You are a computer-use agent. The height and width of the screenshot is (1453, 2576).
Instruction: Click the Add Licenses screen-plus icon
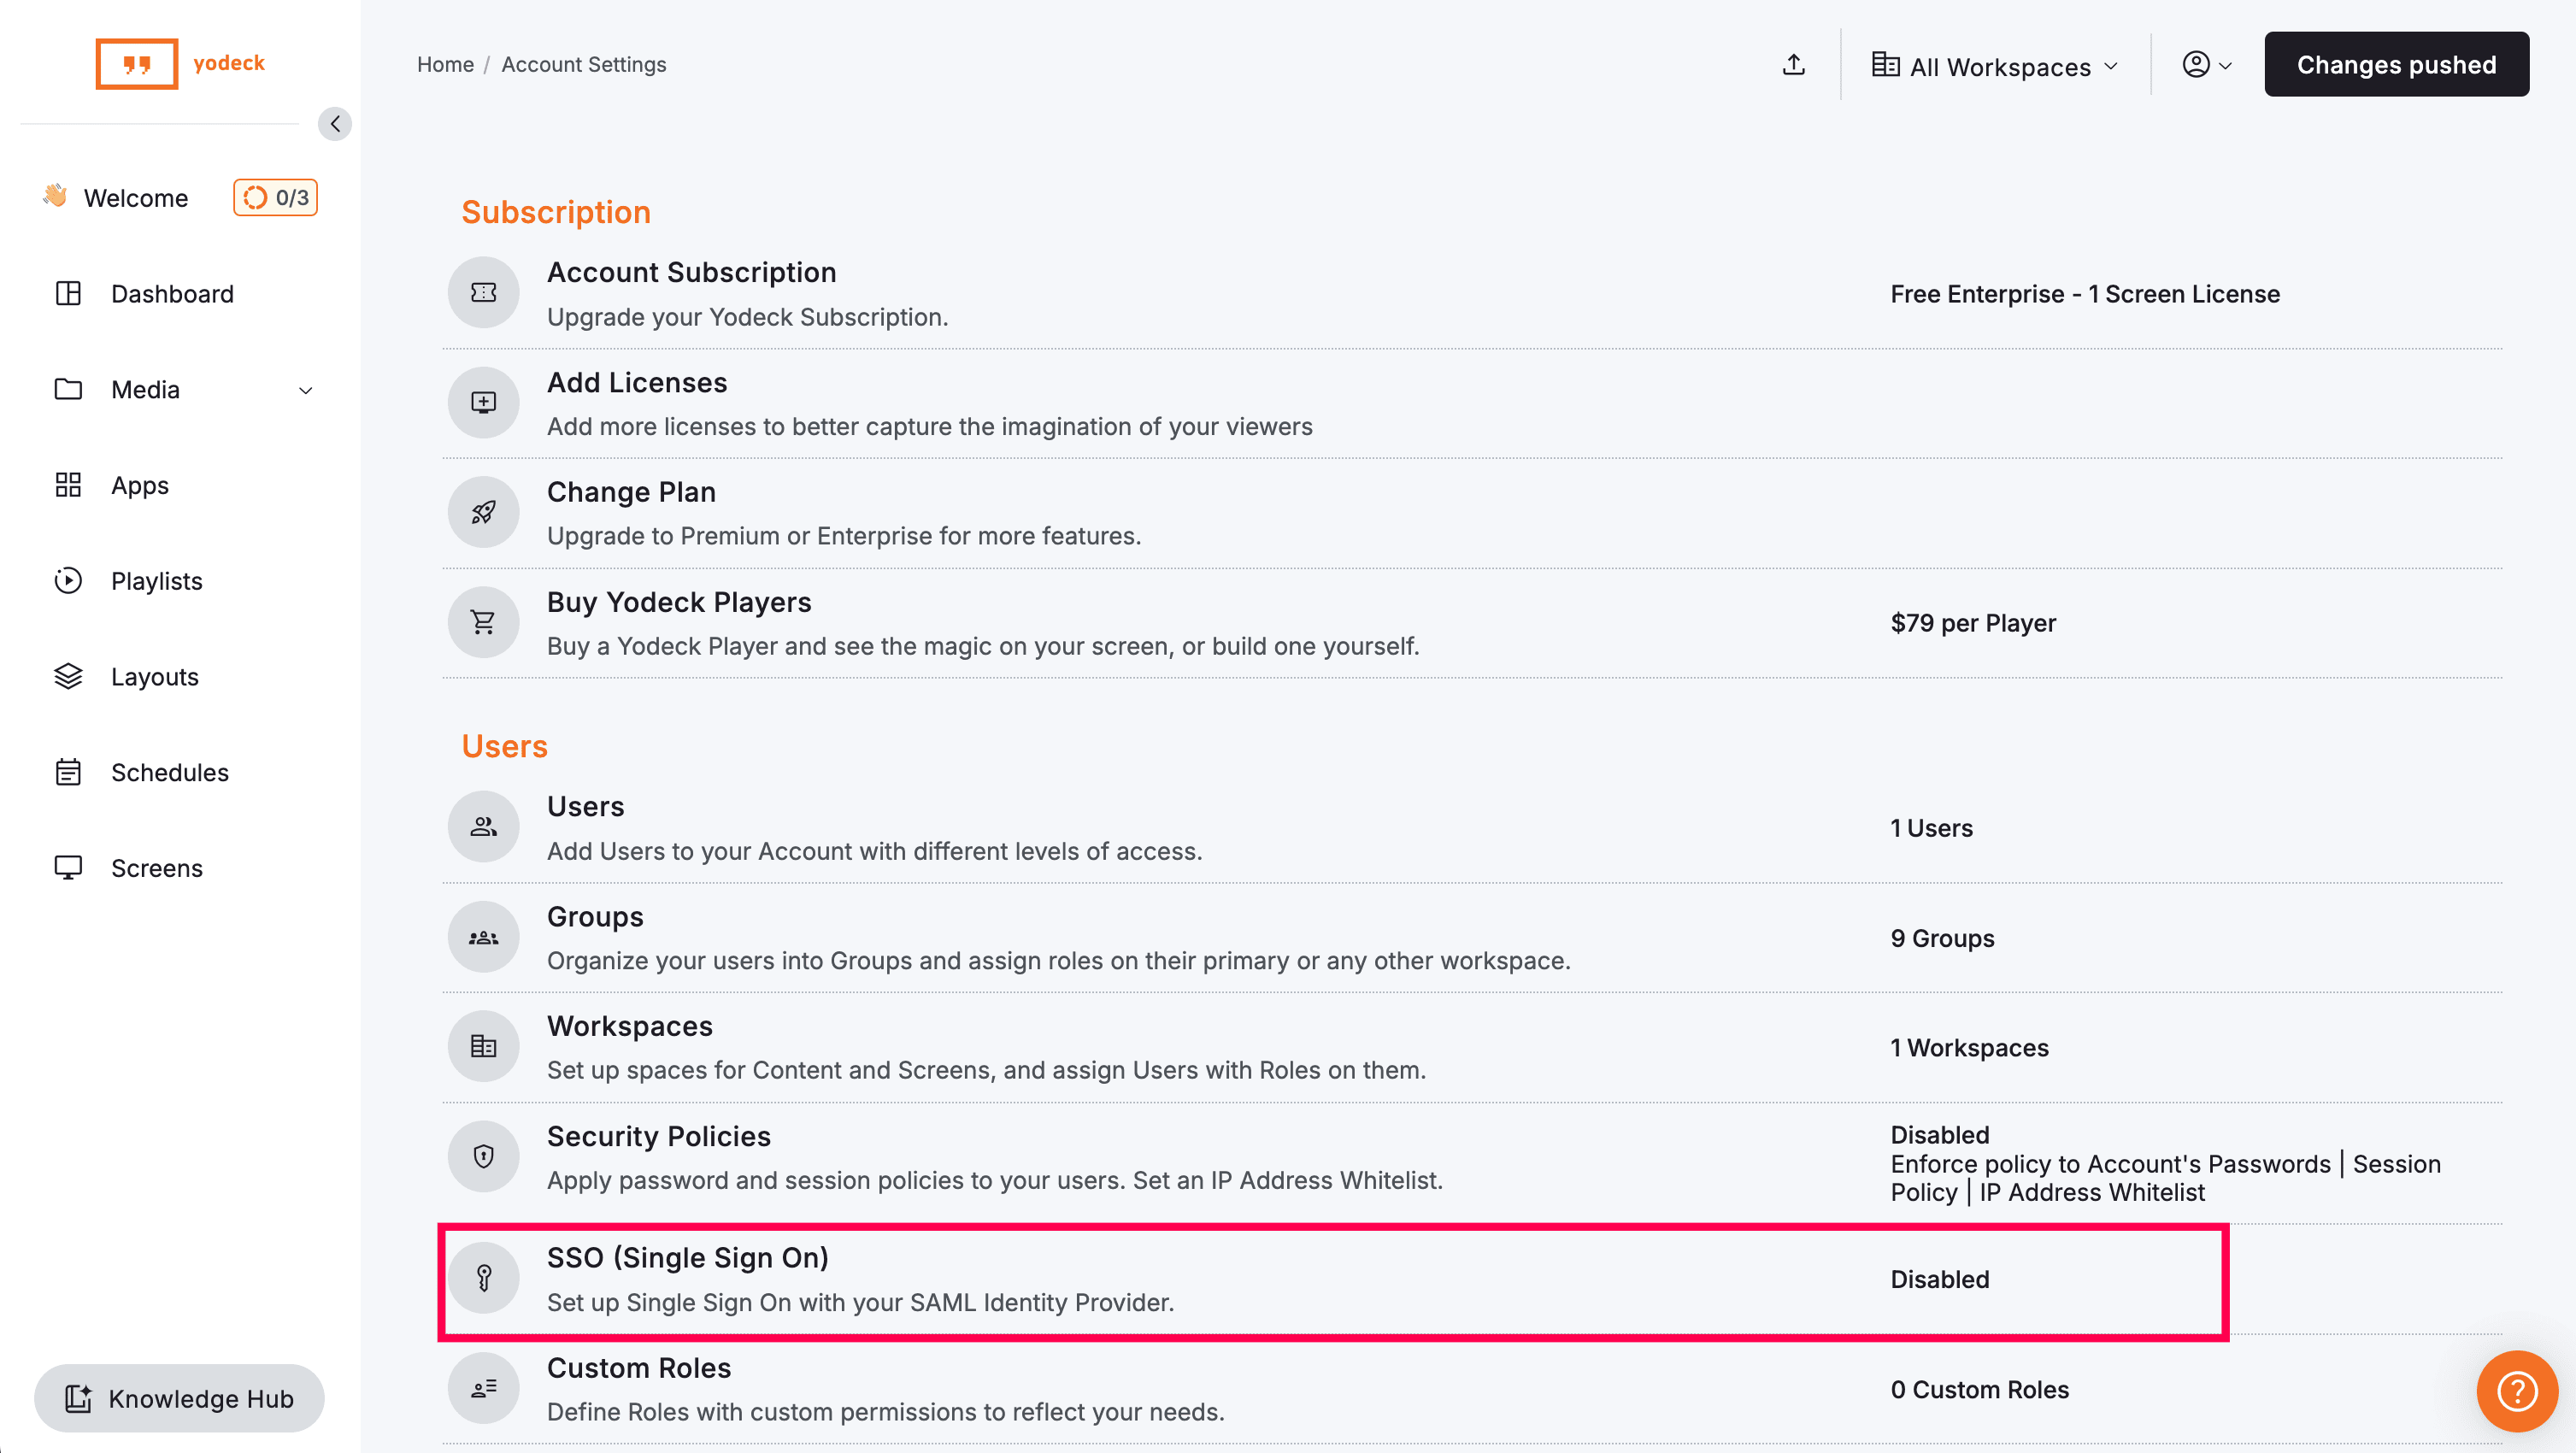pos(483,402)
